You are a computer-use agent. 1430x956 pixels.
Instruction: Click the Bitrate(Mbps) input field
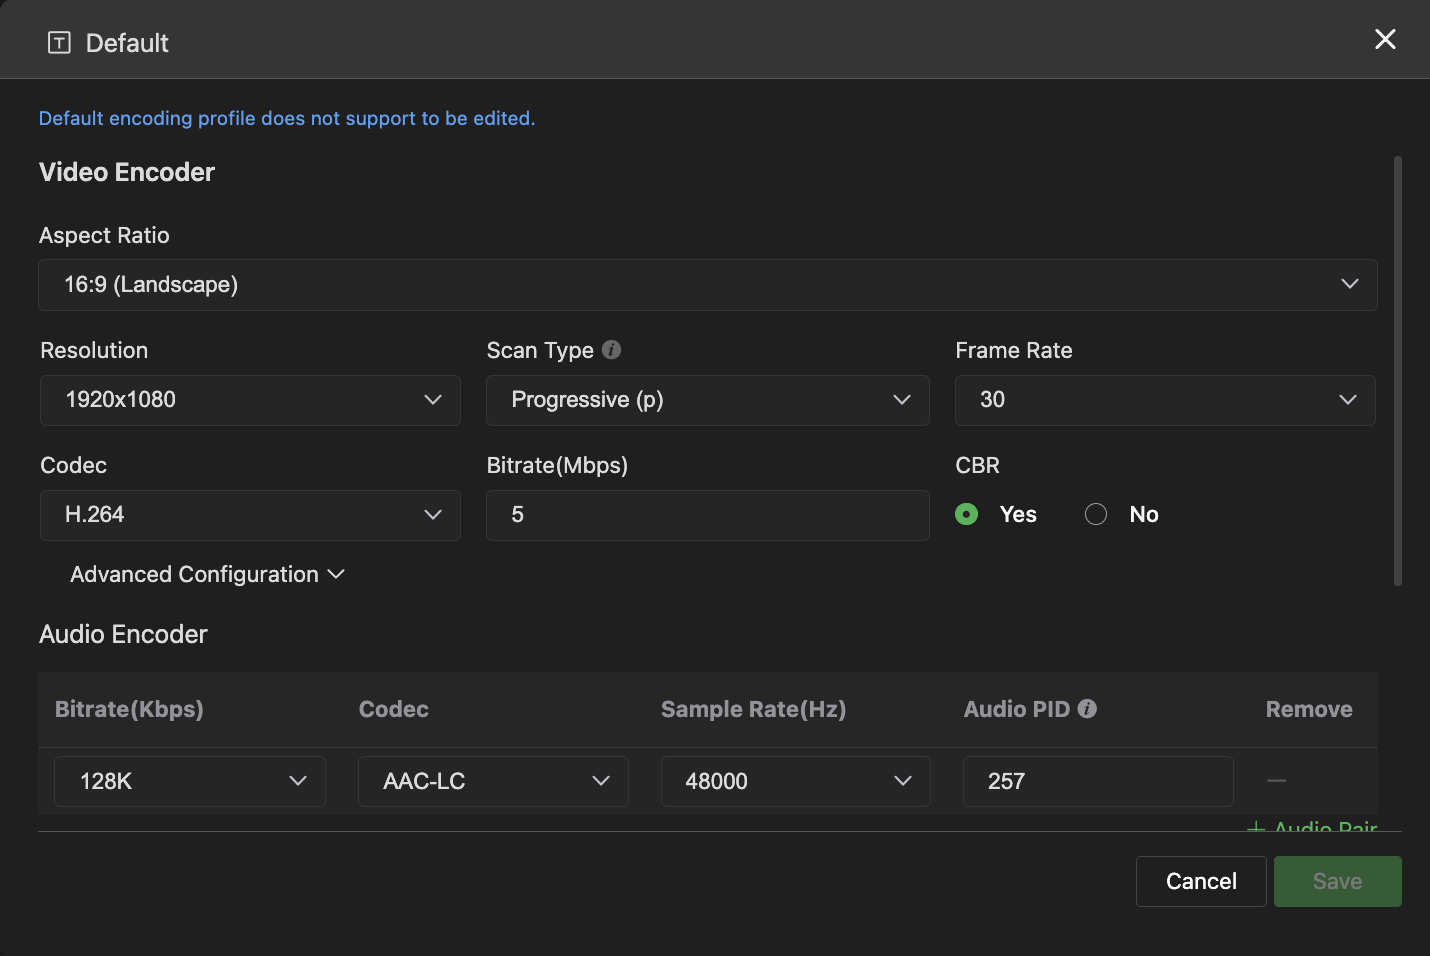(708, 515)
